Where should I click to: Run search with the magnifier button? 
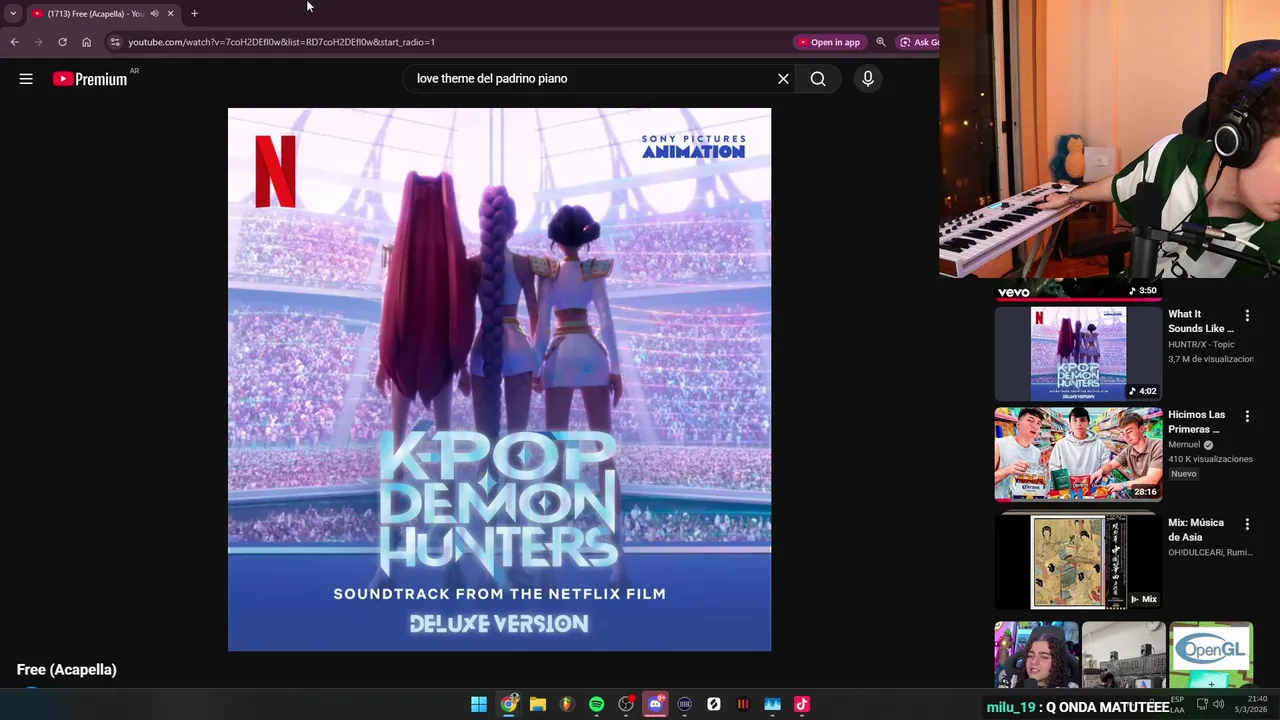818,79
